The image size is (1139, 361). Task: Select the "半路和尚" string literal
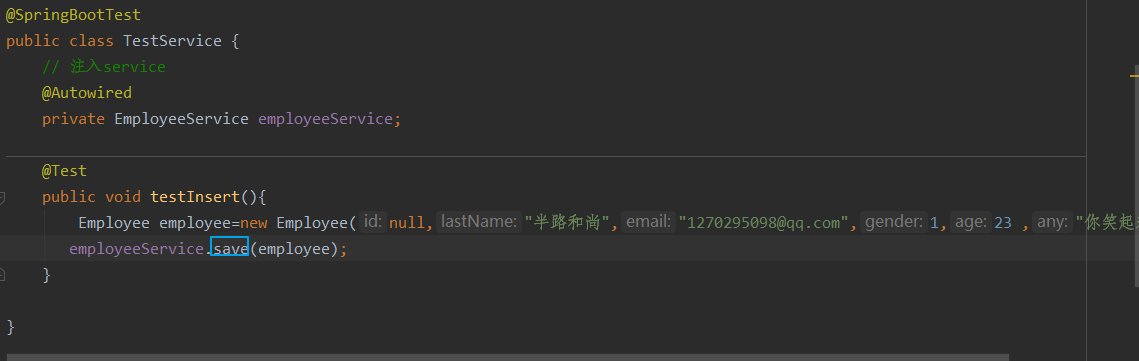(x=567, y=223)
